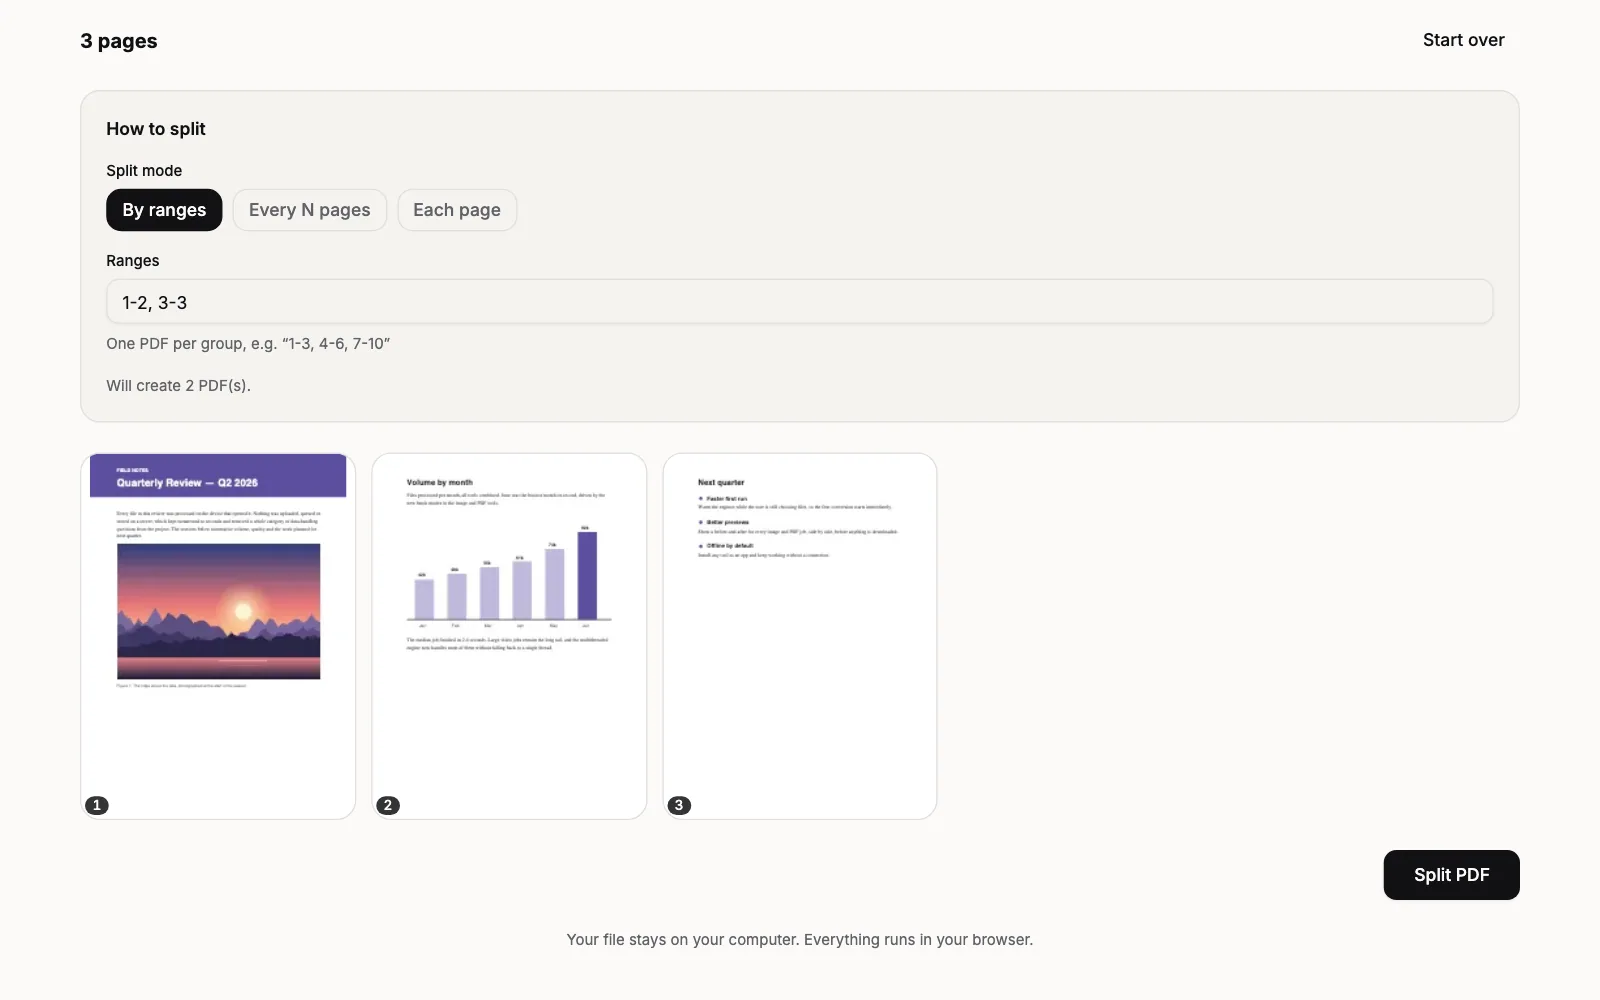The height and width of the screenshot is (1000, 1600).
Task: Click the page number 3 badge
Action: 679,805
